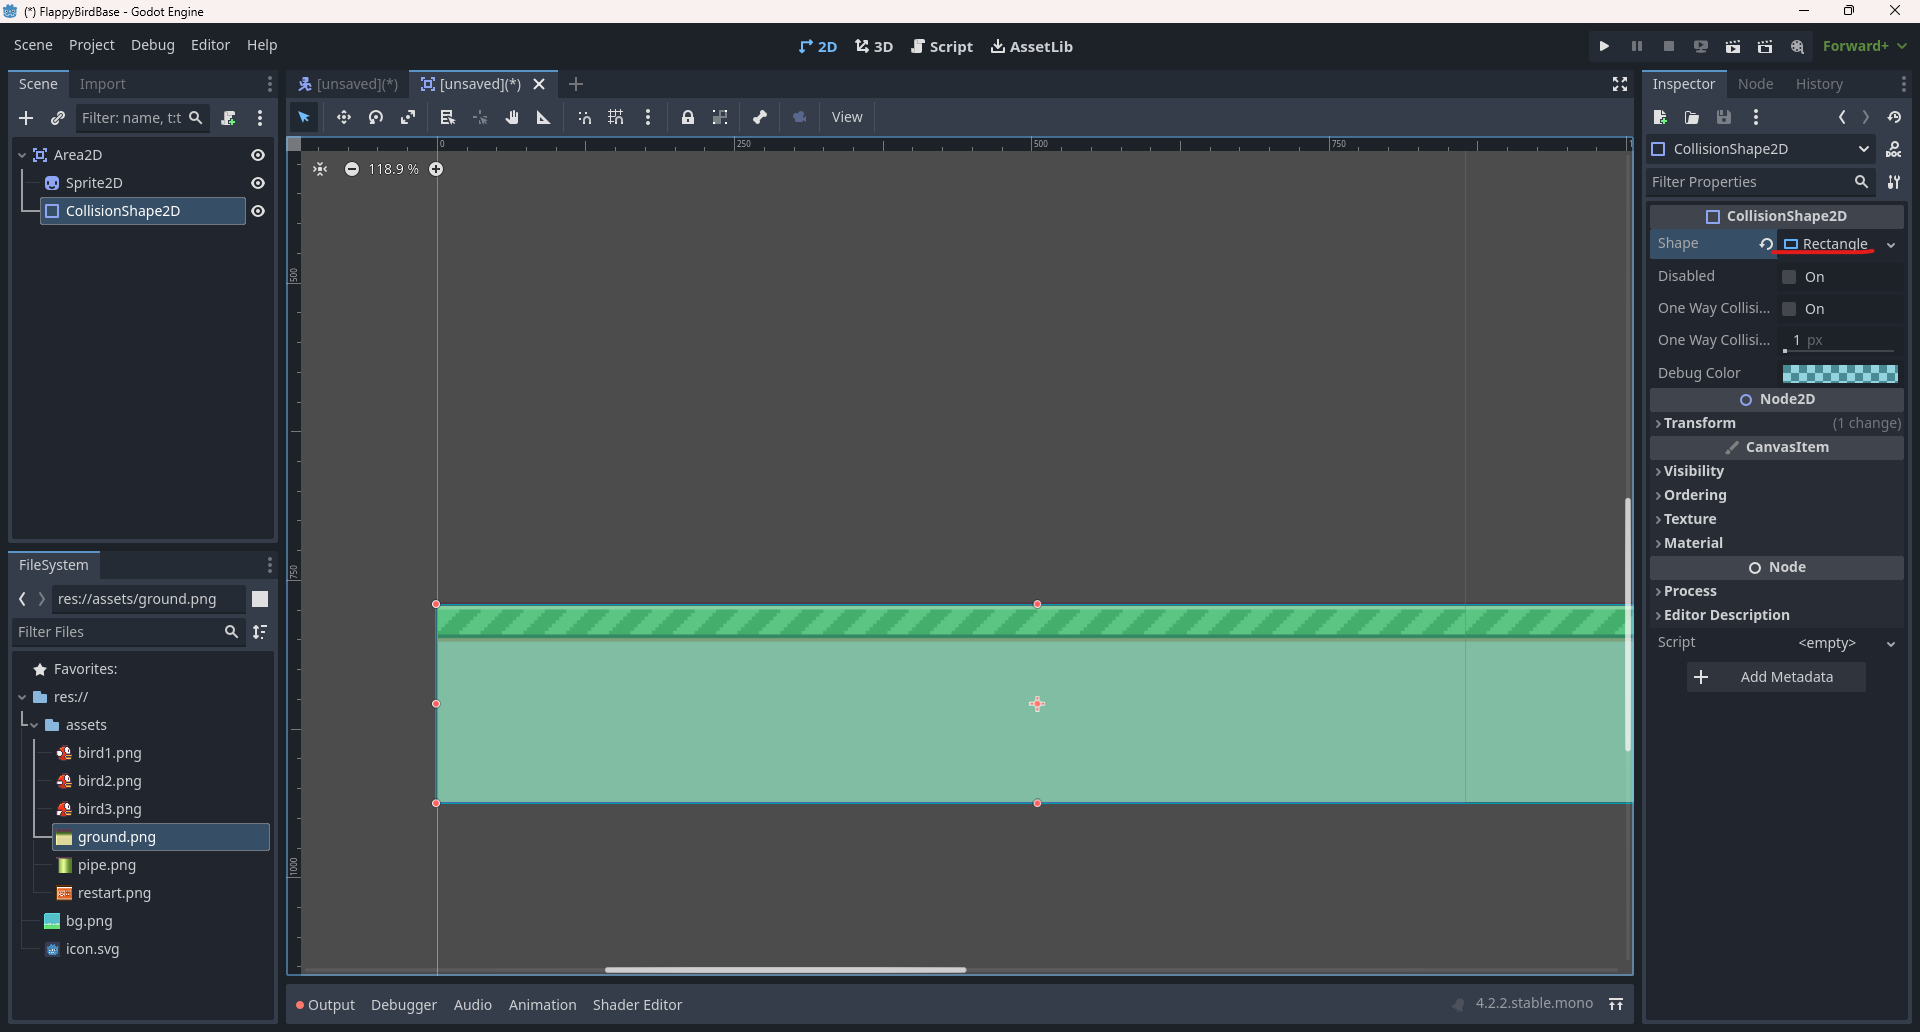This screenshot has width=1920, height=1032.
Task: Open the Debug Color swatch
Action: pos(1839,373)
